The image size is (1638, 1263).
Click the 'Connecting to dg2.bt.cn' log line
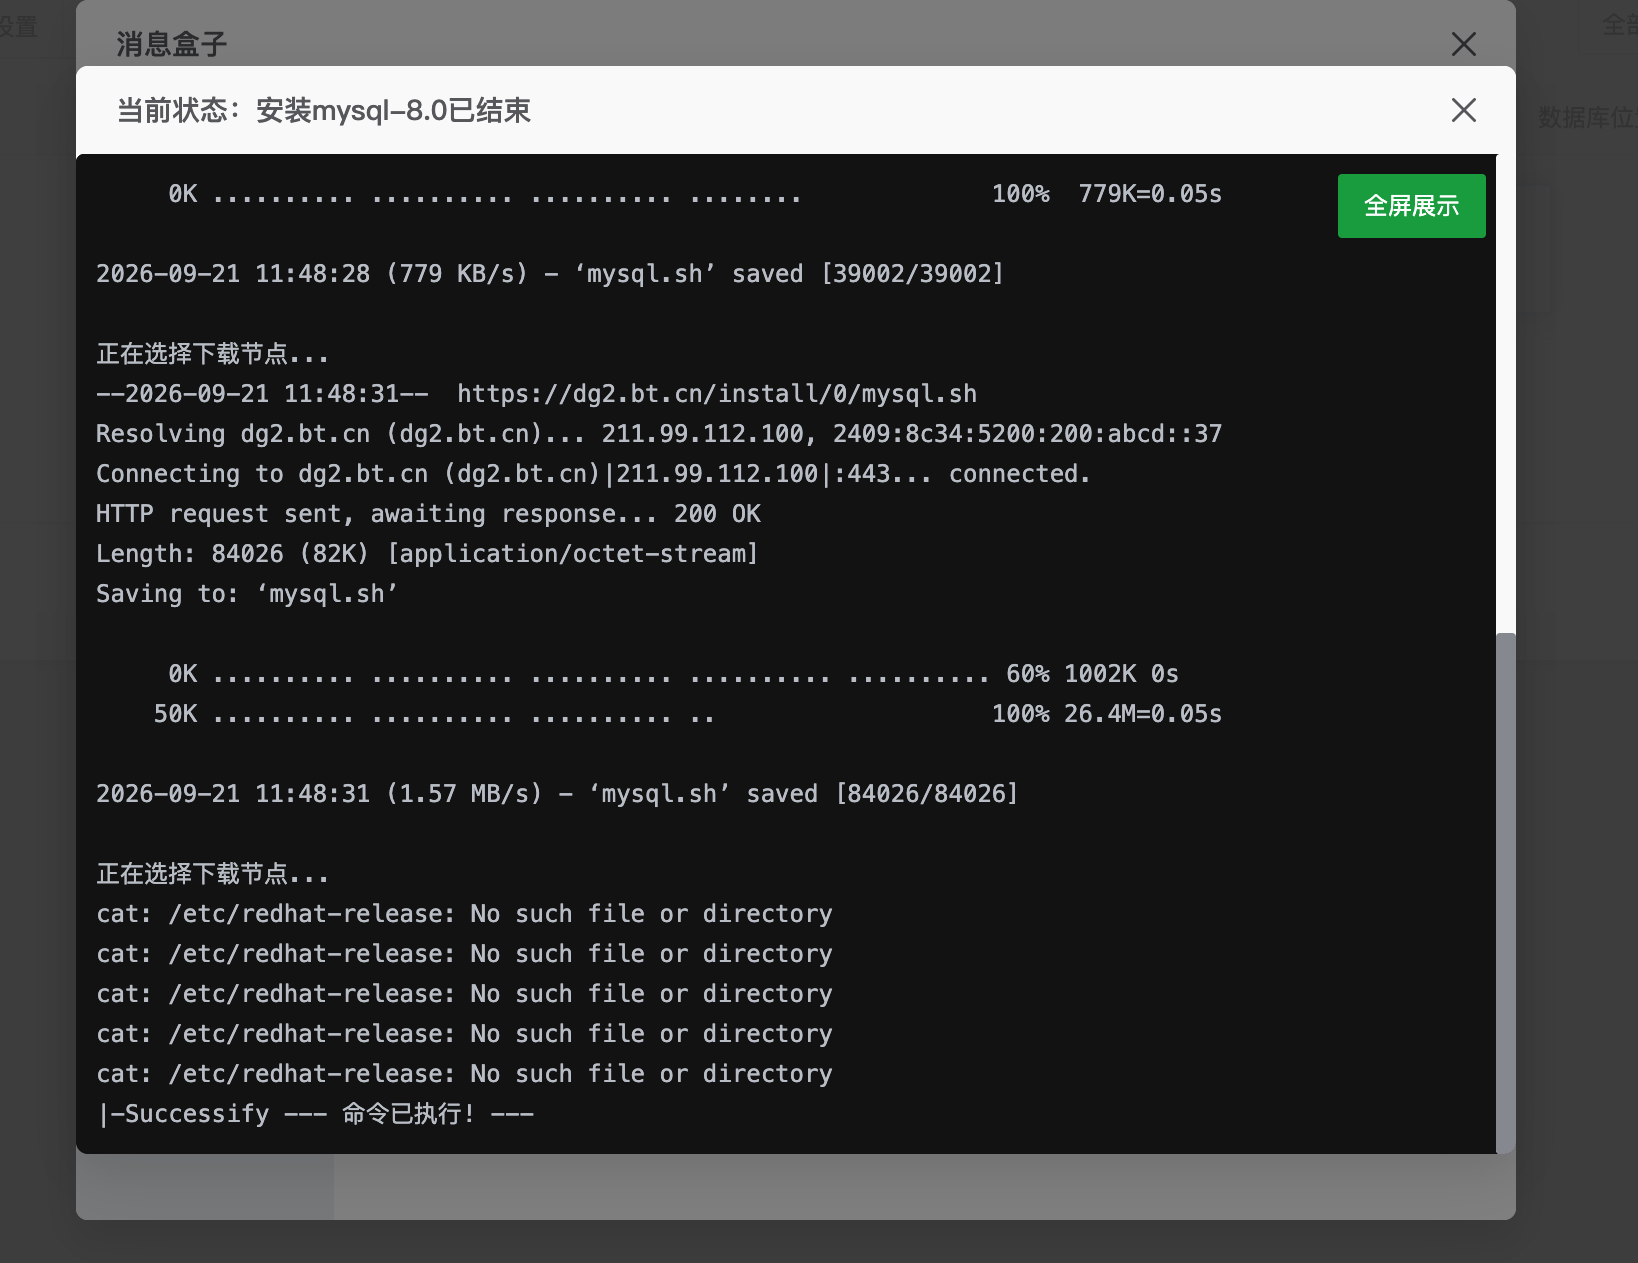[593, 474]
